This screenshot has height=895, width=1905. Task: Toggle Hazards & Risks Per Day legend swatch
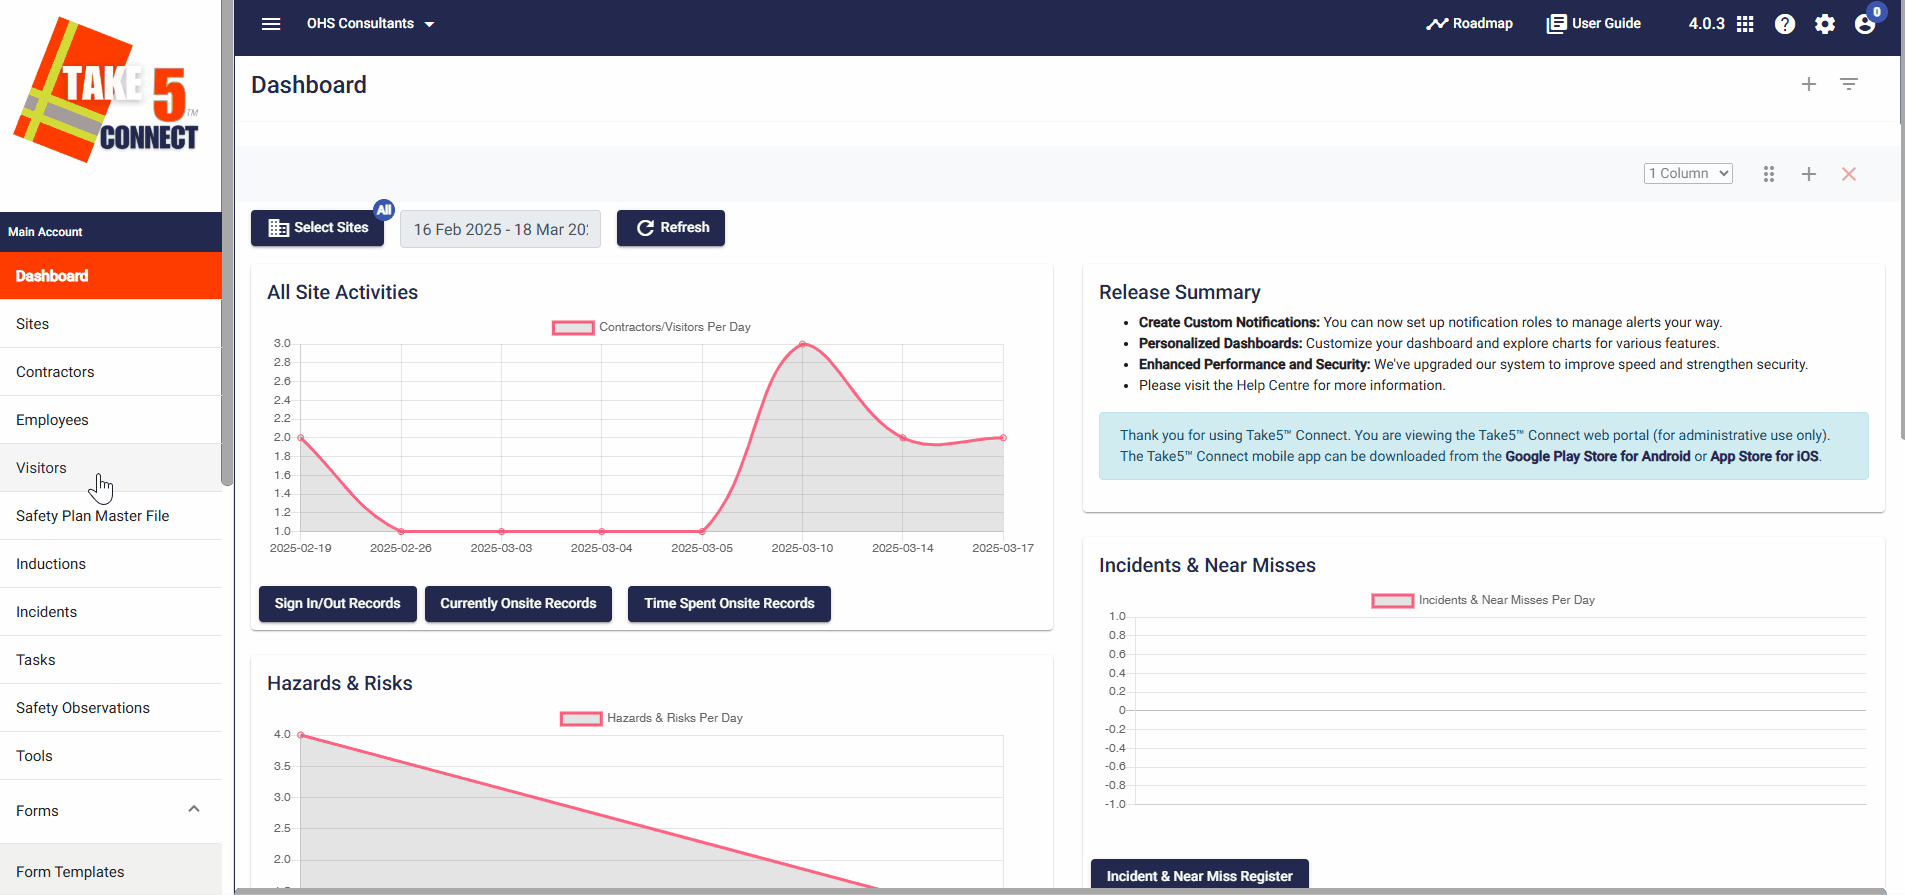tap(581, 718)
